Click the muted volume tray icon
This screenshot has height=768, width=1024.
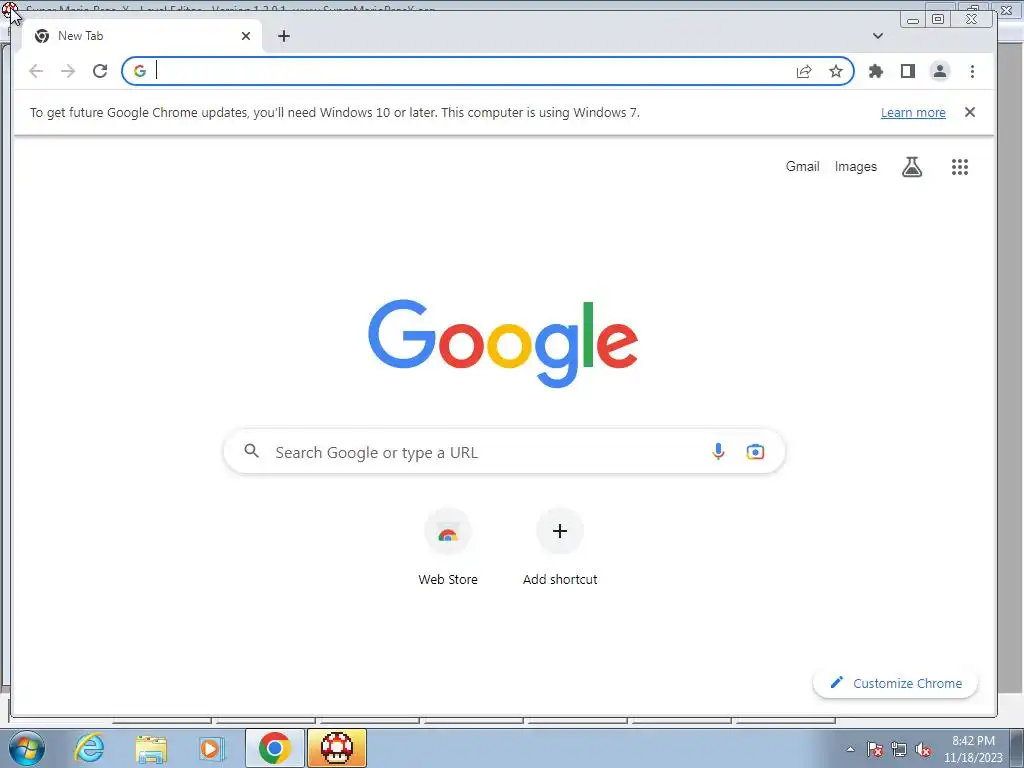coord(923,749)
